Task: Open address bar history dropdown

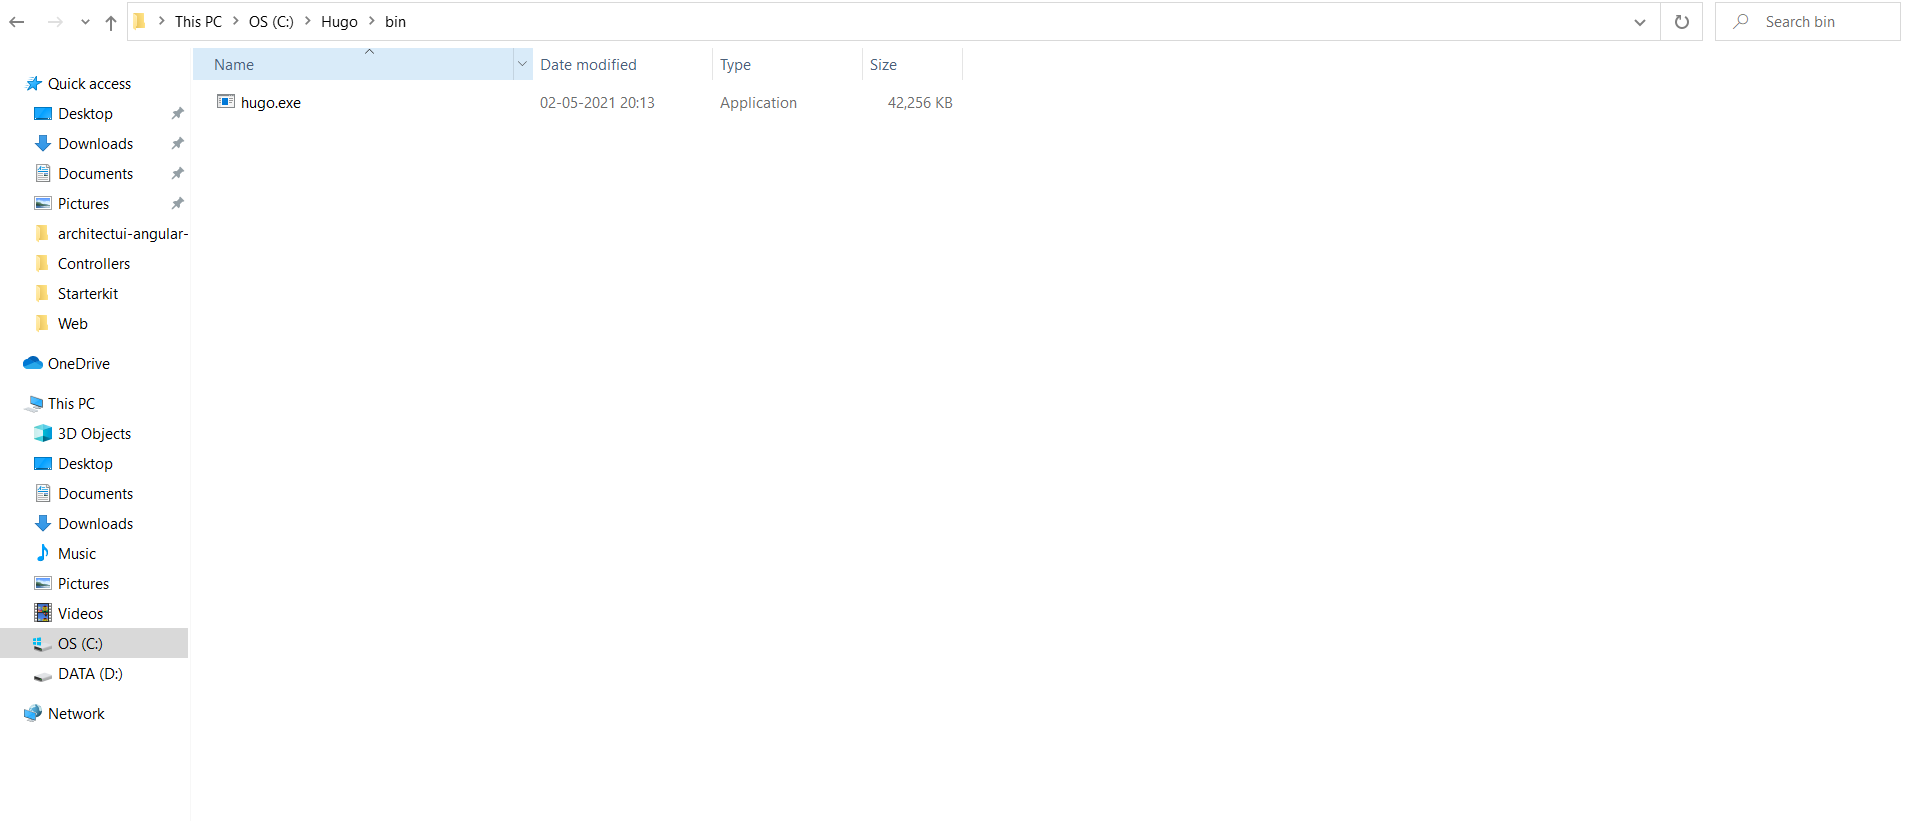Action: (x=1640, y=22)
